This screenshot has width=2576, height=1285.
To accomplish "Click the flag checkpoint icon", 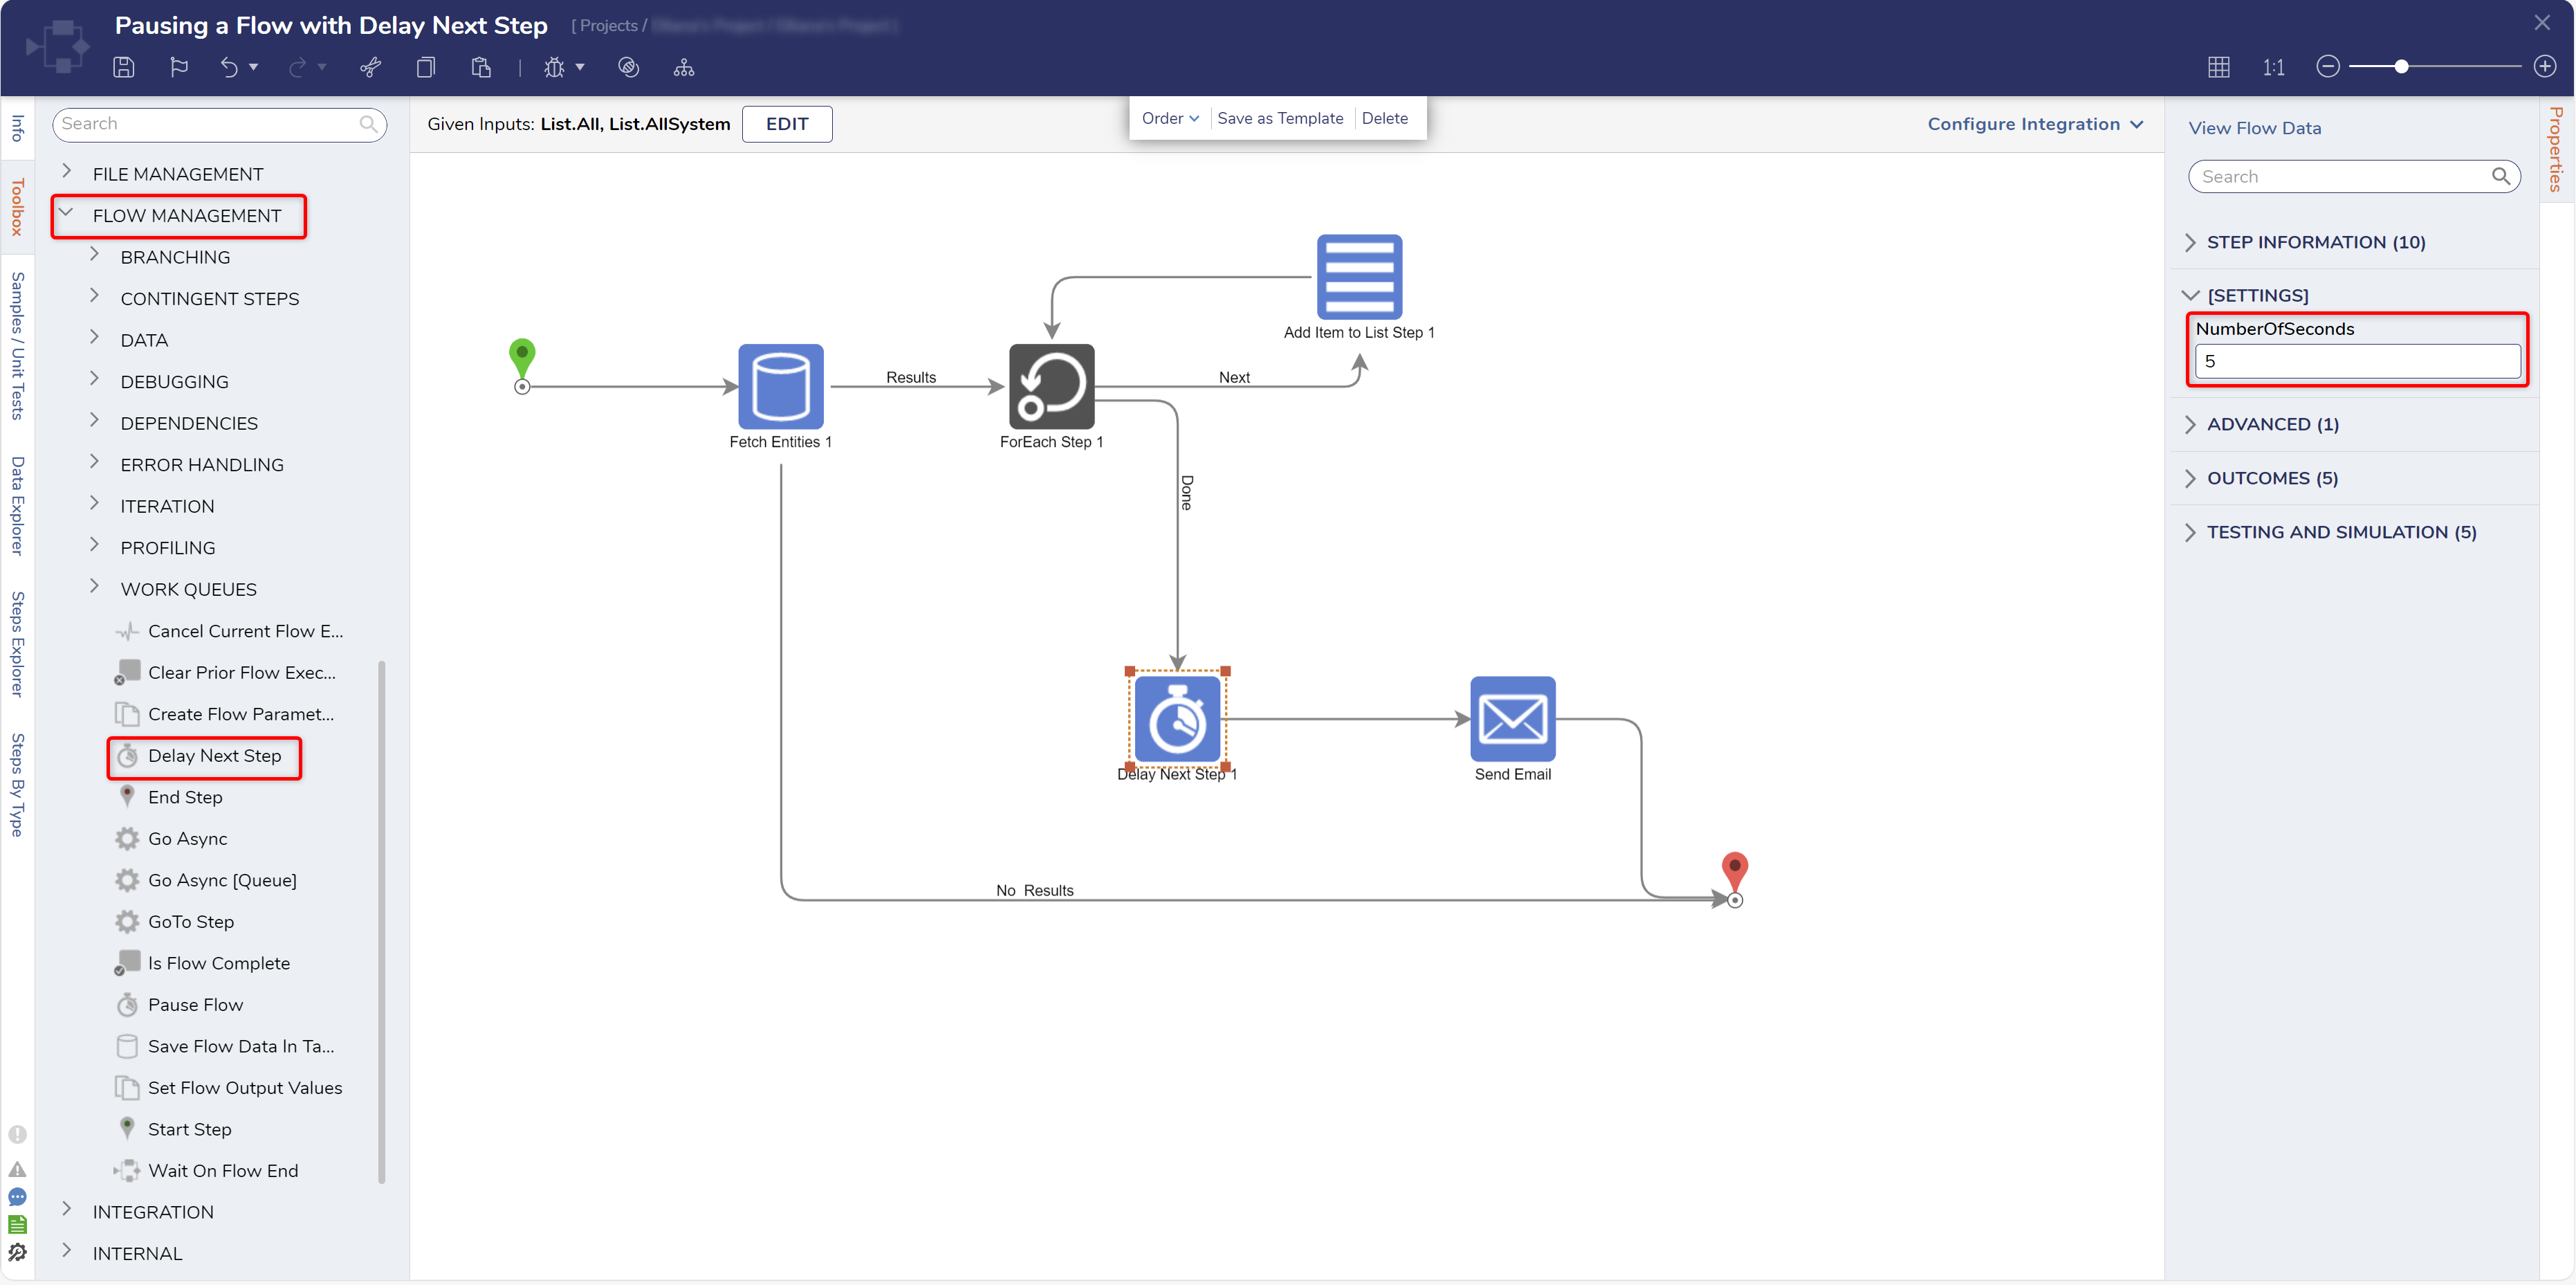I will [x=179, y=67].
